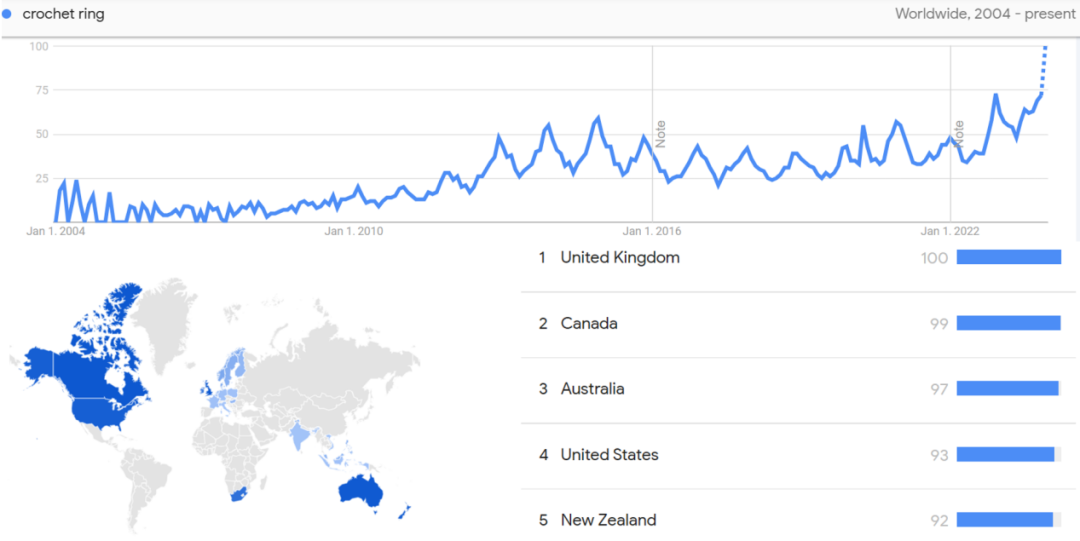Screen dimensions: 1080x541
Task: Click Australia on the world map
Action: (x=360, y=491)
